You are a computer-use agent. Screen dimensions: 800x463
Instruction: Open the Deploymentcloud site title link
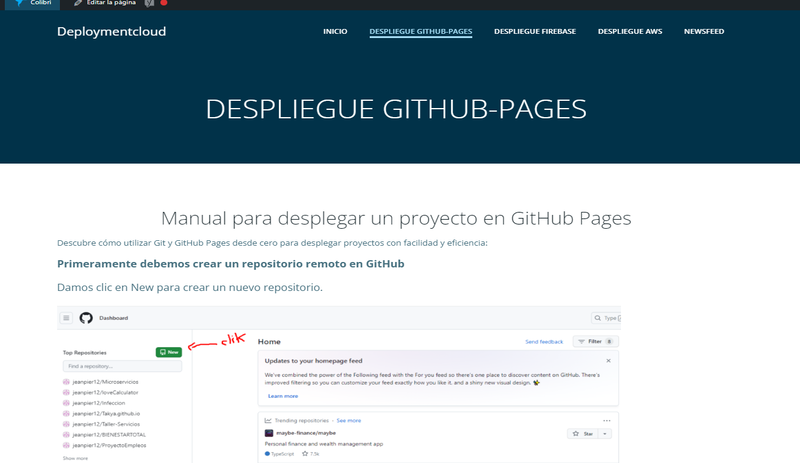point(111,32)
